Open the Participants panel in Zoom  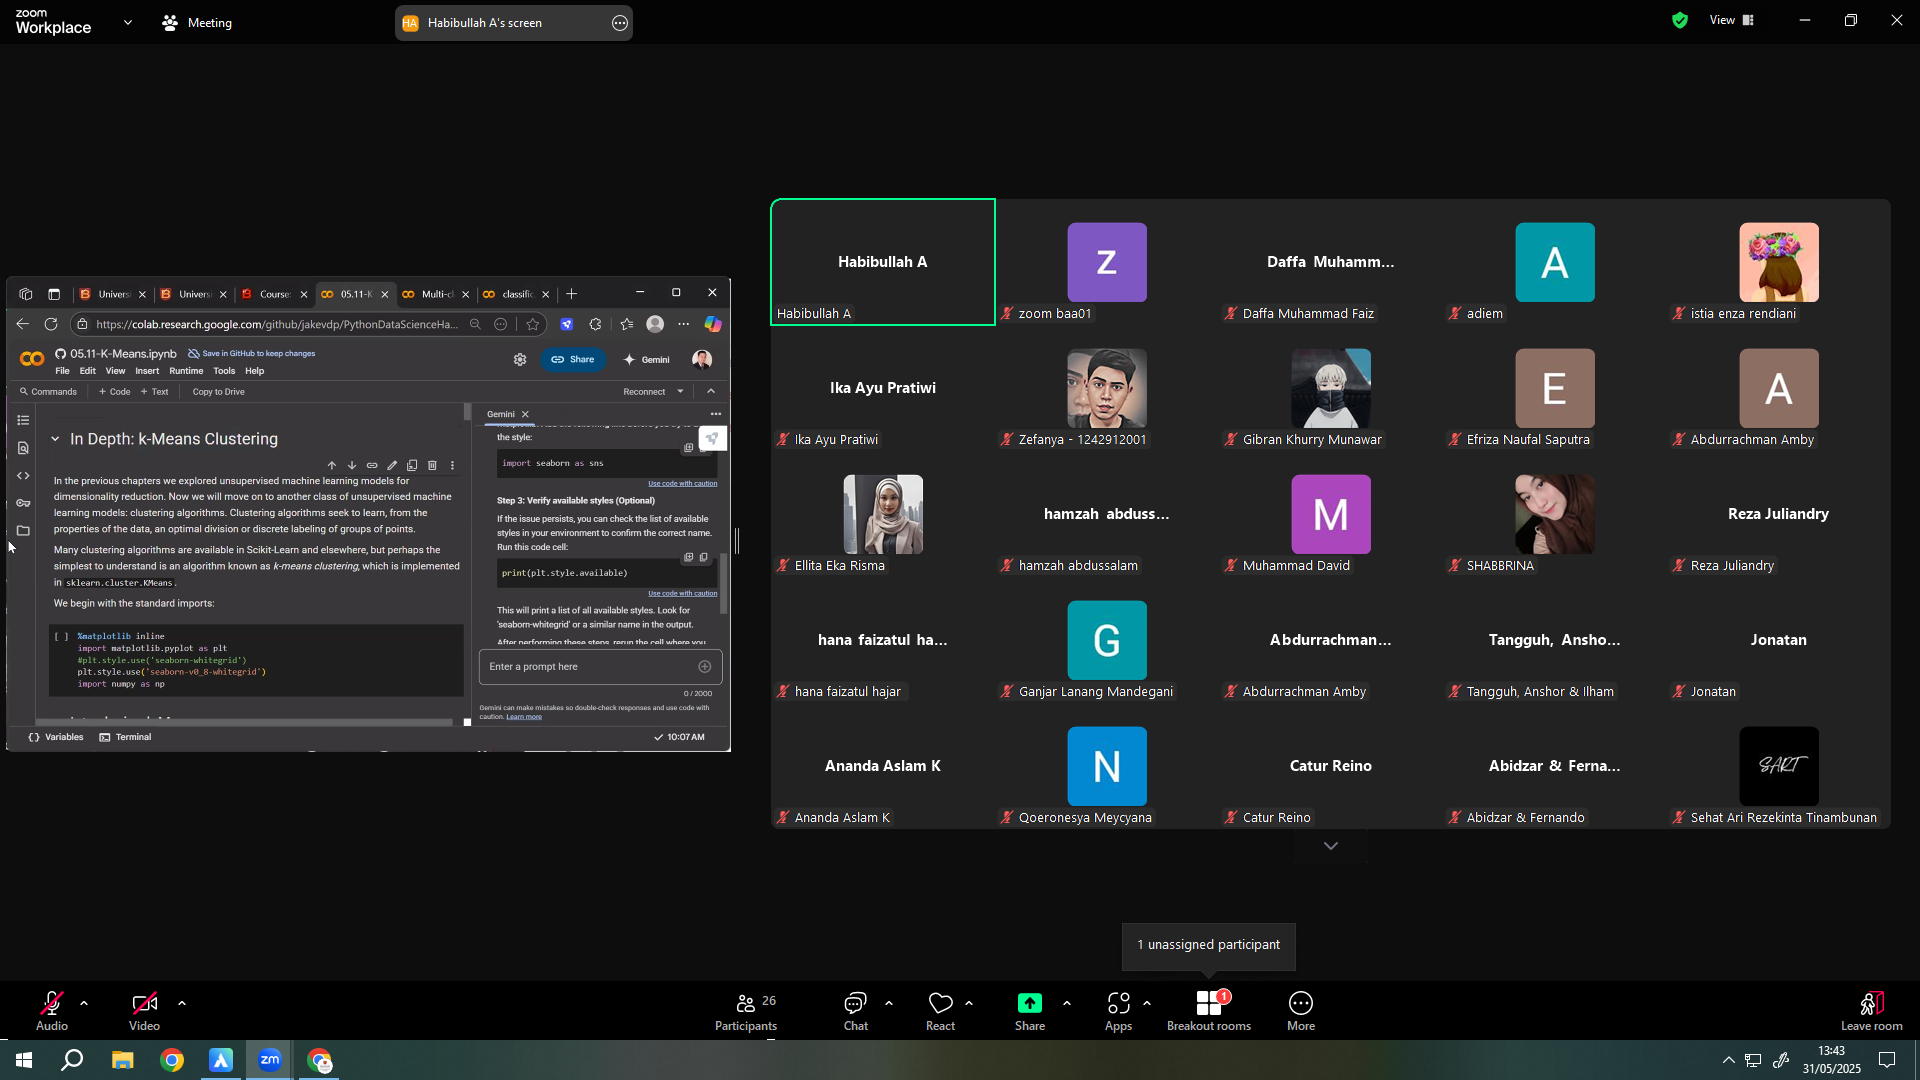tap(746, 1011)
